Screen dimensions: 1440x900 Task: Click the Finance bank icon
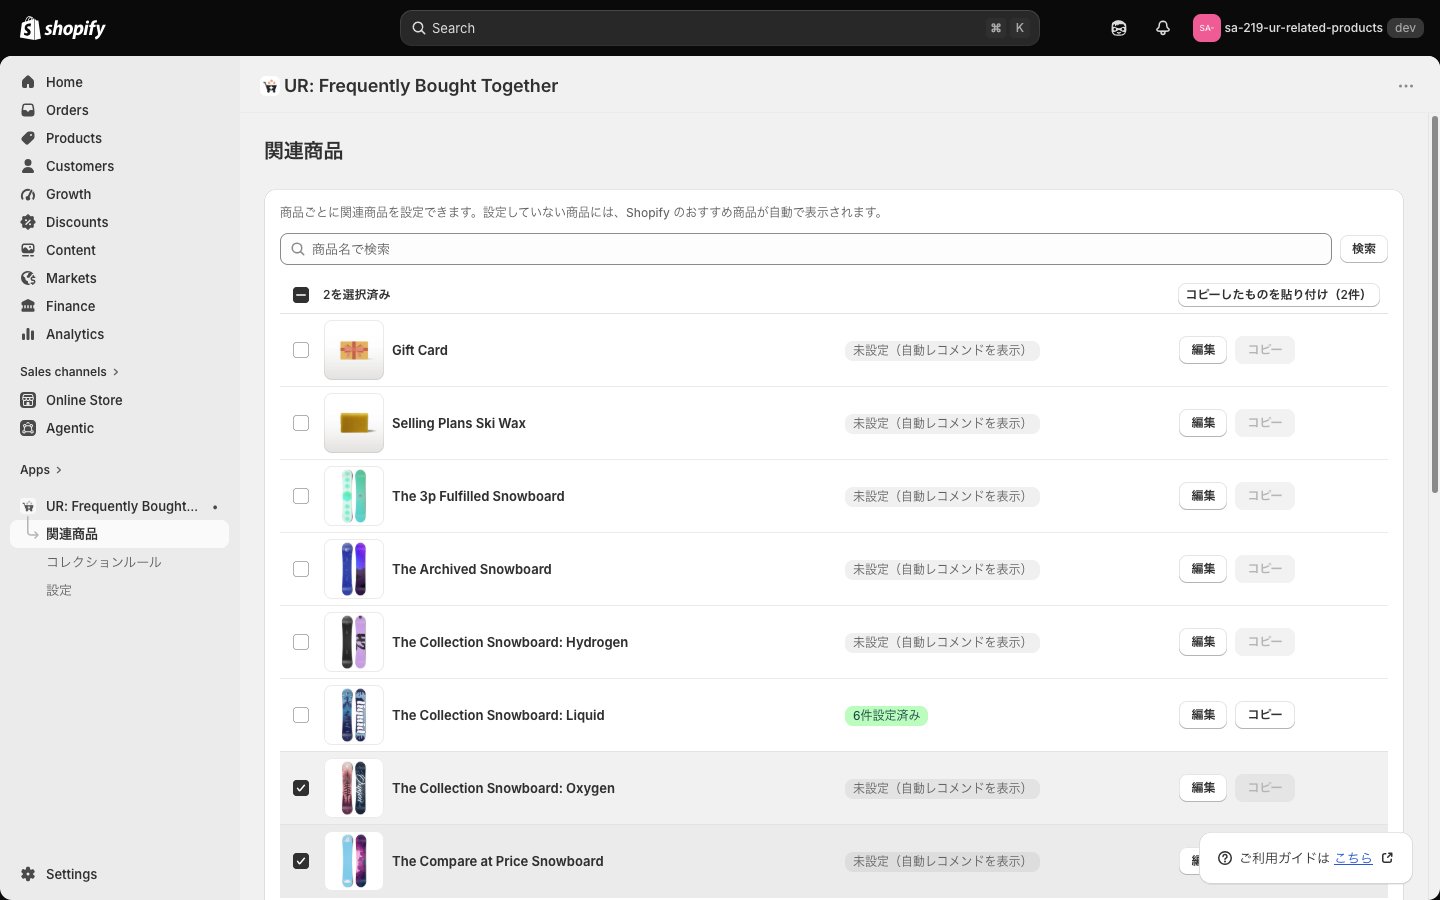pyautogui.click(x=28, y=306)
